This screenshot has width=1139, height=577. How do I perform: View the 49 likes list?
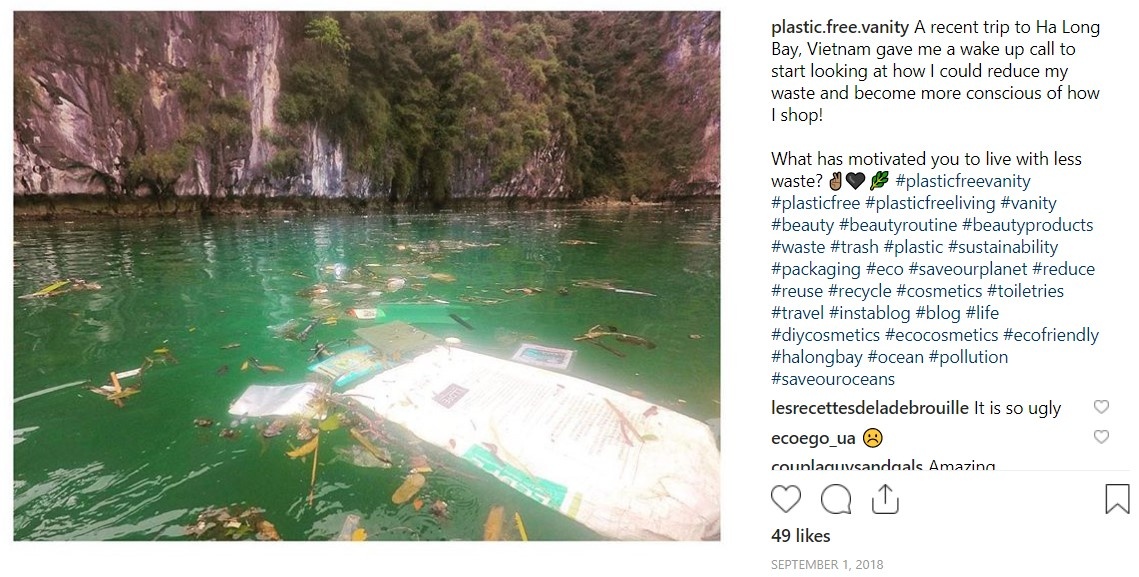(x=801, y=536)
